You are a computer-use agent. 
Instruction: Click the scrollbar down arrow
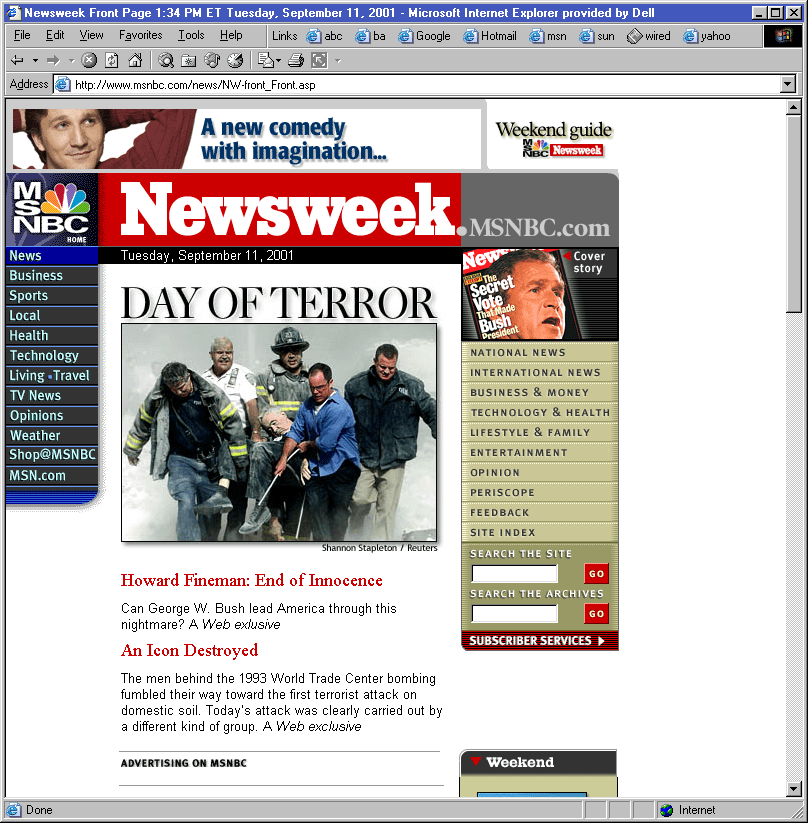(793, 789)
